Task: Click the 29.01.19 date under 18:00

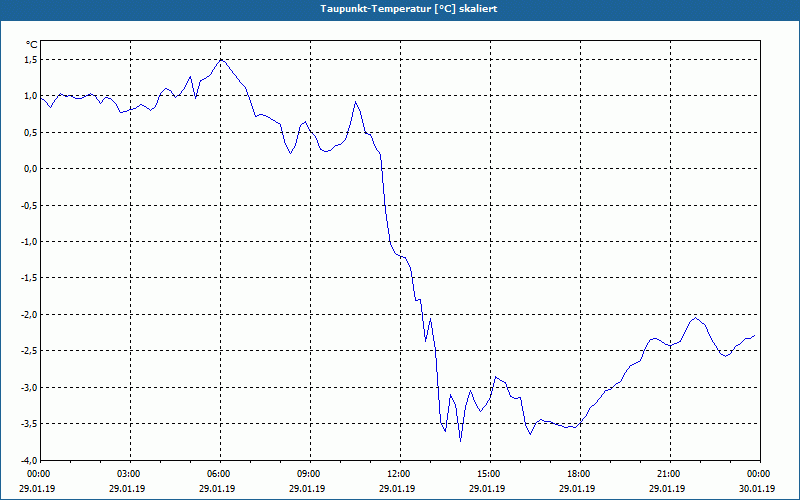Action: pyautogui.click(x=577, y=488)
